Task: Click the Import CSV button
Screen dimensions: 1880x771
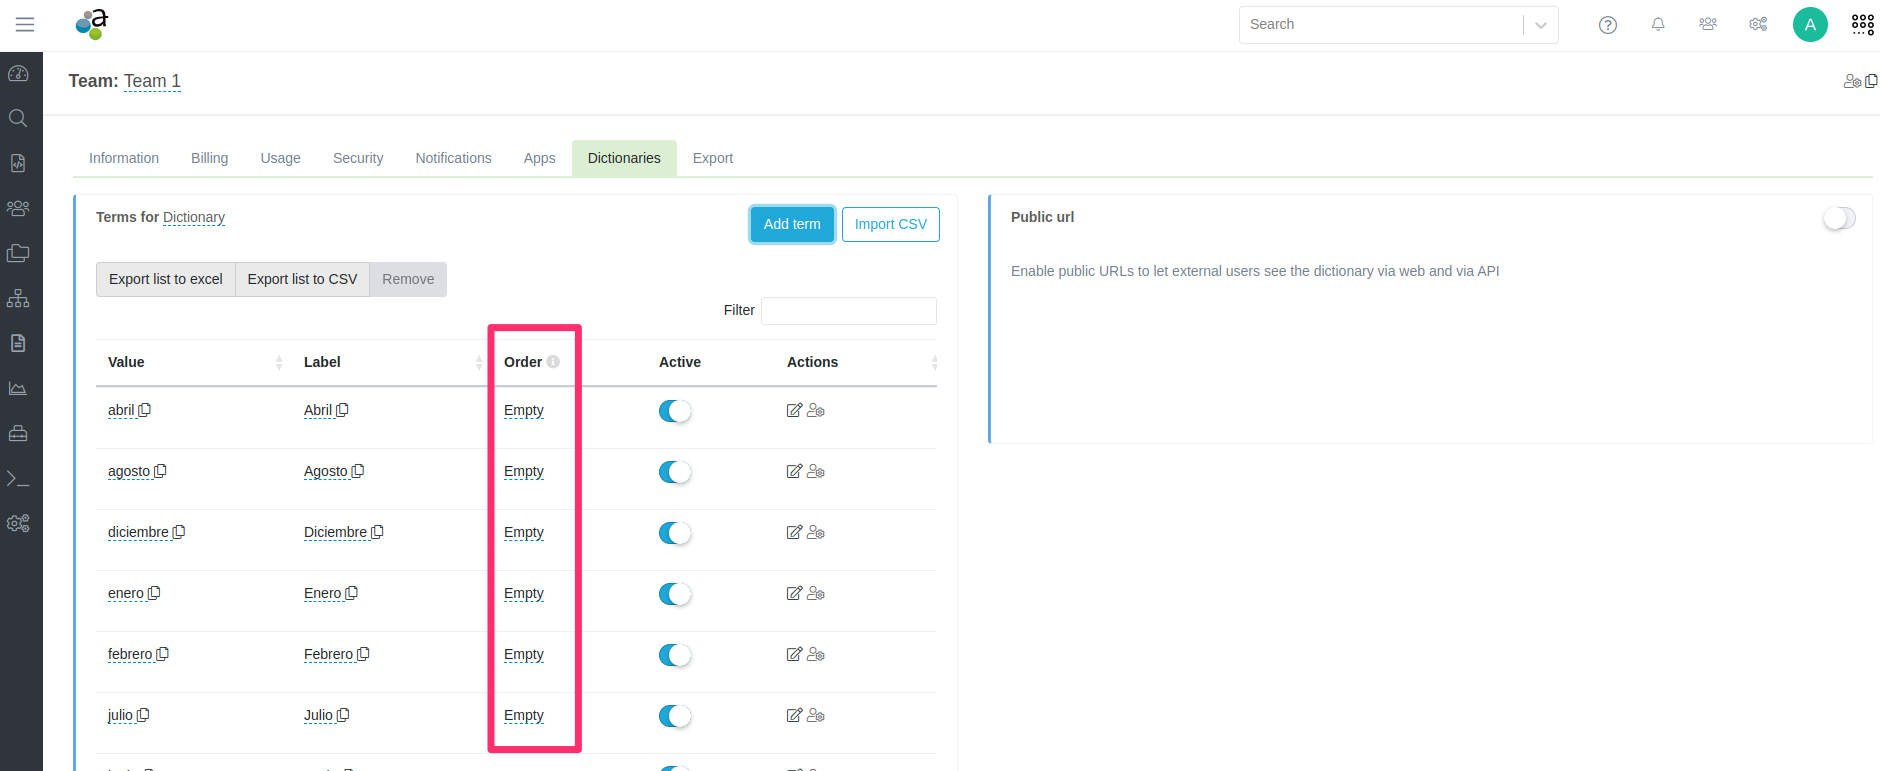Action: (x=890, y=224)
